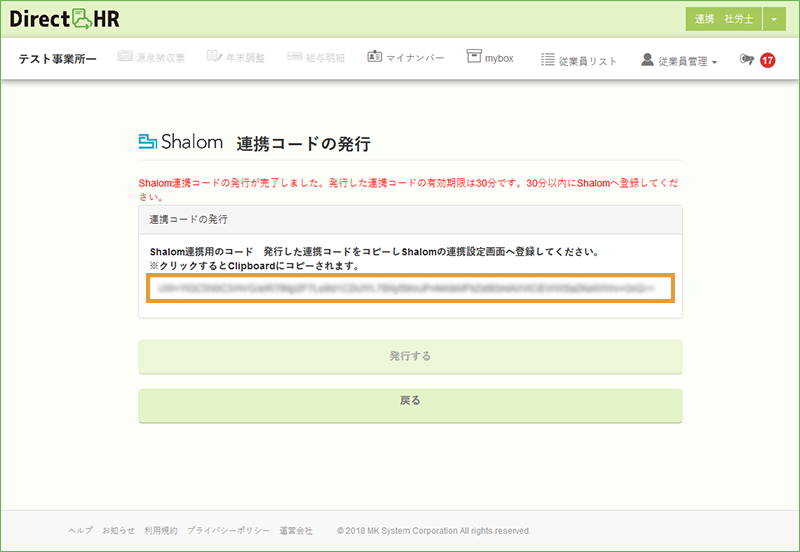This screenshot has width=800, height=552.
Task: Click the Shalom logo
Action: coord(181,141)
